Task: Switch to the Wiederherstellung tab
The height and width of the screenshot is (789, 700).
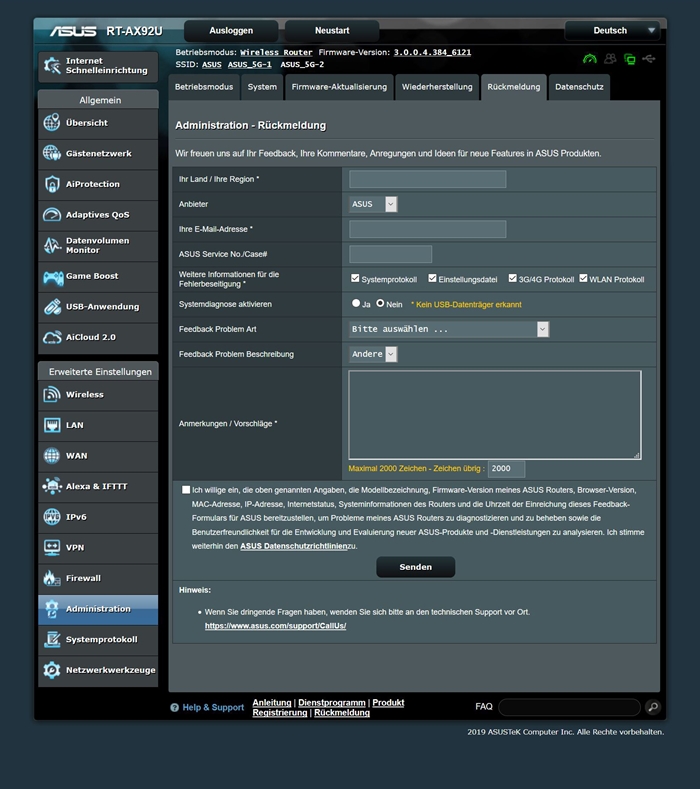Action: pos(437,87)
